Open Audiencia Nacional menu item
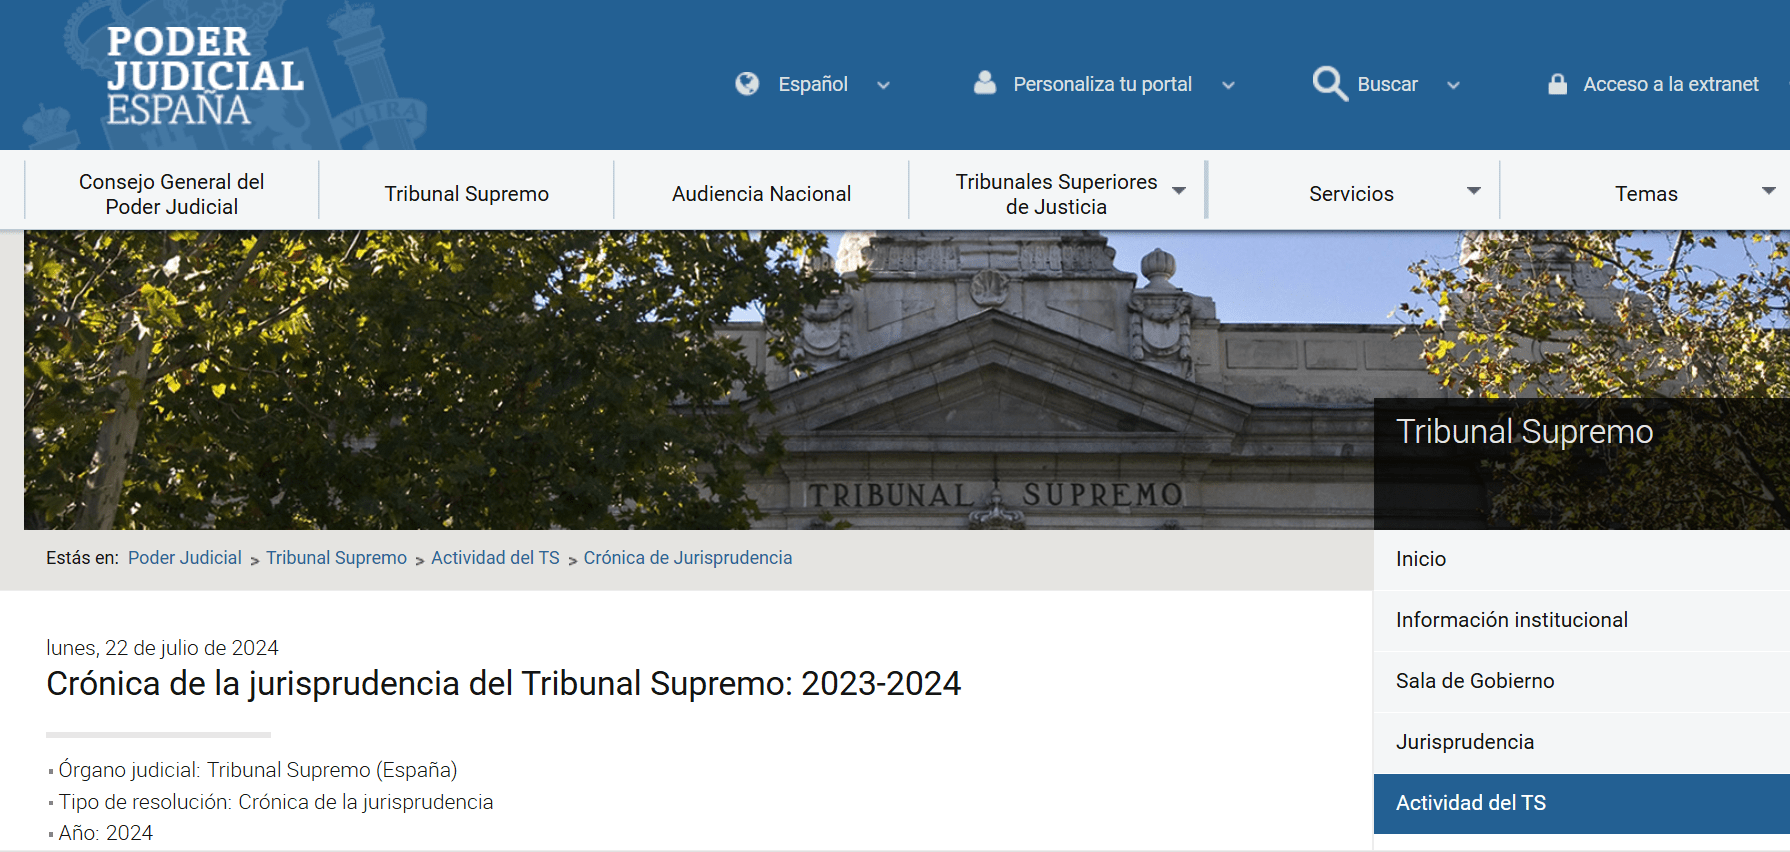Viewport: 1790px width, 852px height. tap(762, 194)
